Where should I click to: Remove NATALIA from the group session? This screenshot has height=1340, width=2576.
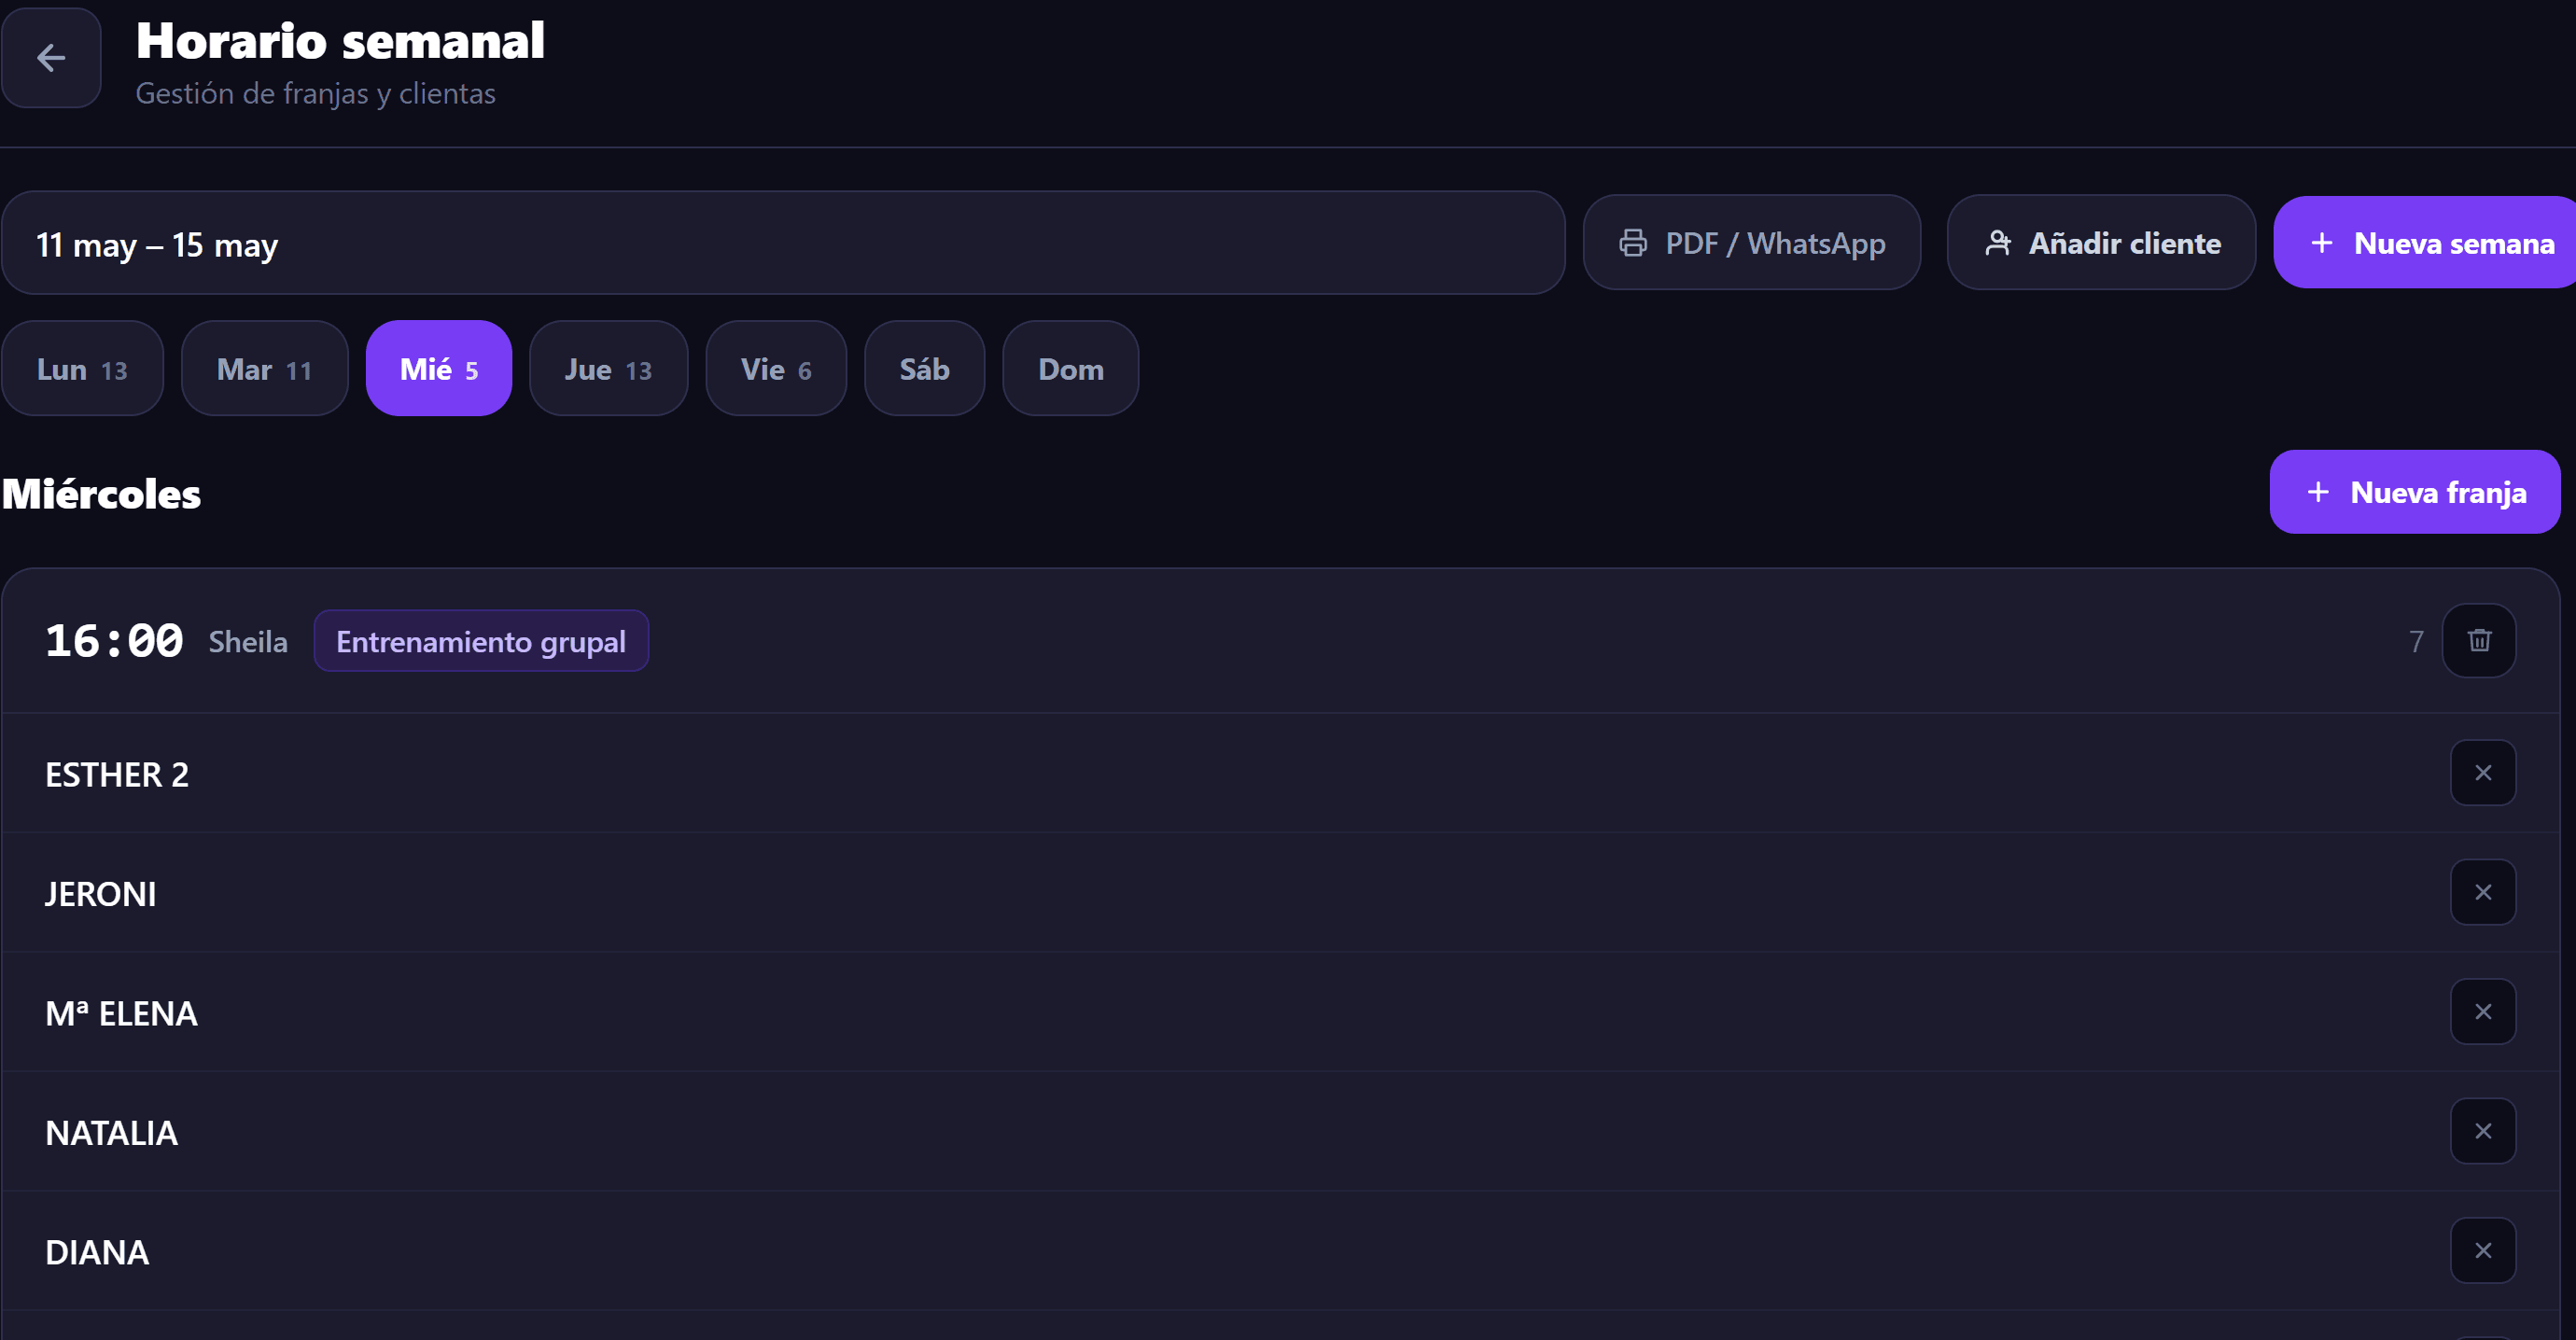[x=2483, y=1131]
